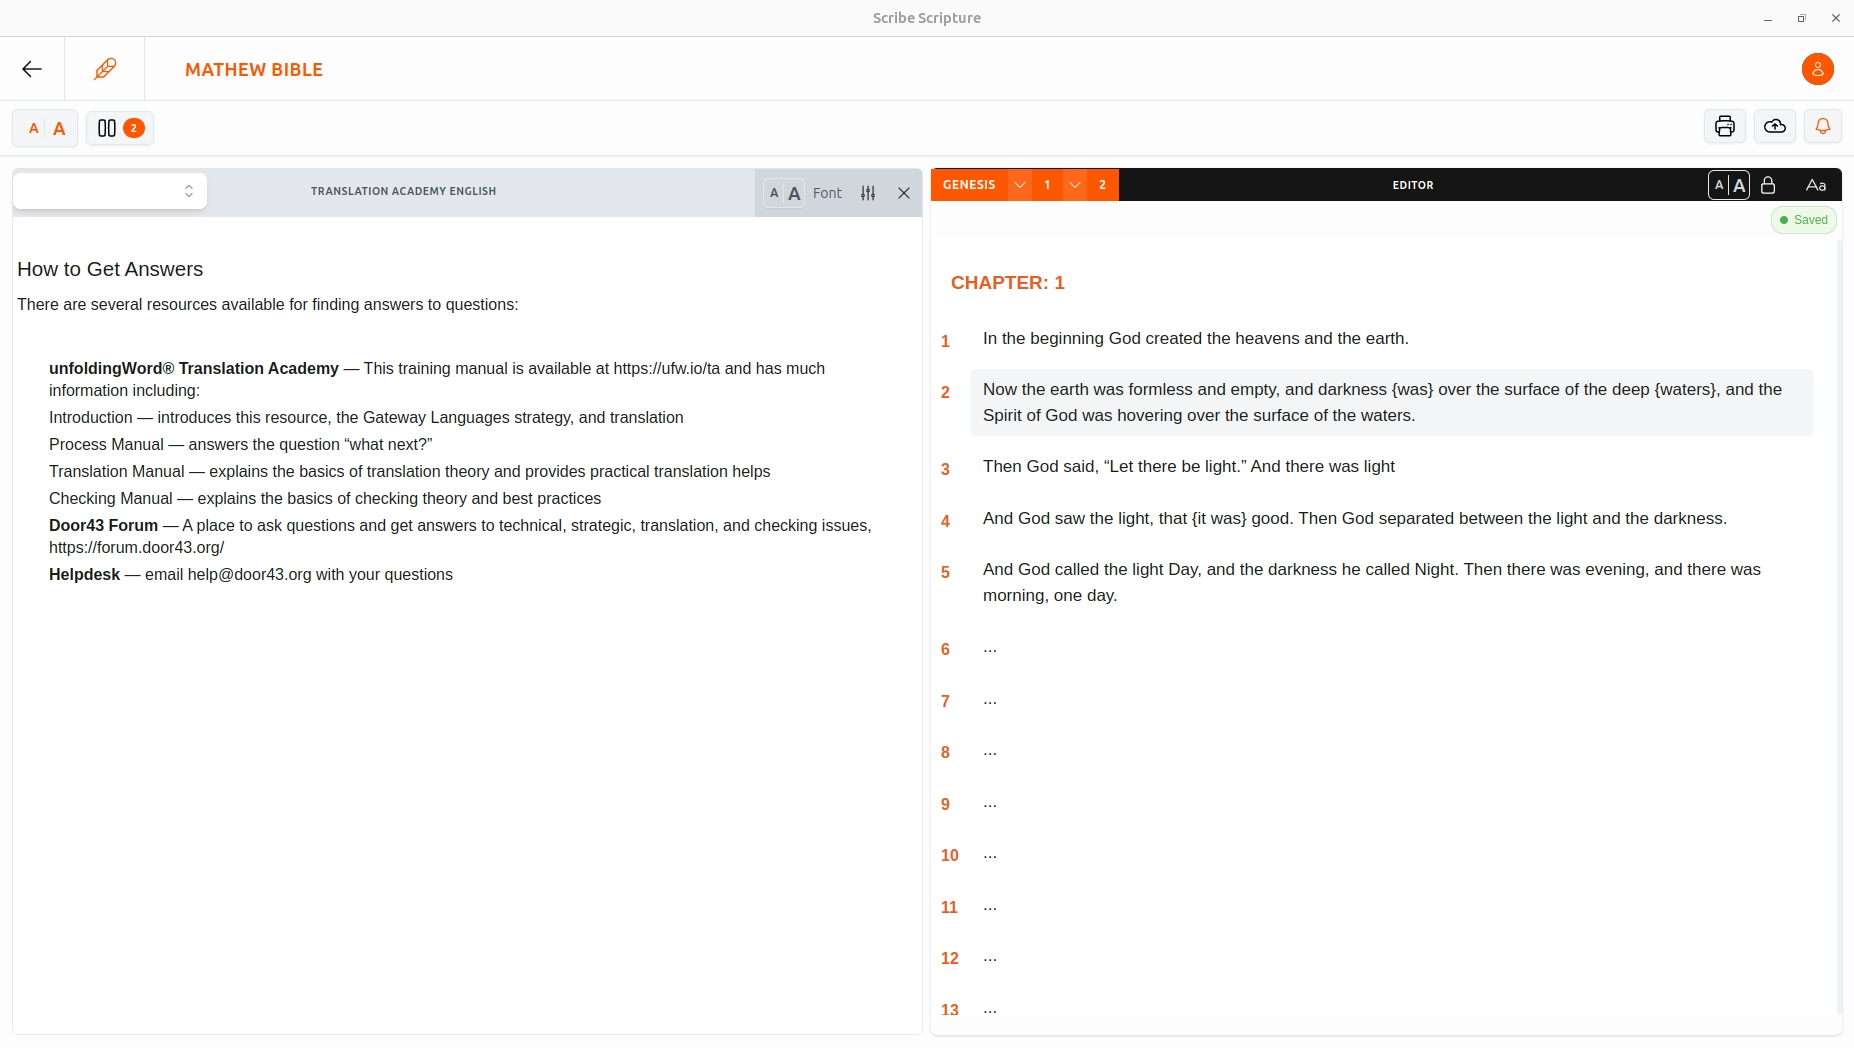Click the Saved status indicator
Viewport: 1854px width, 1048px height.
point(1803,219)
